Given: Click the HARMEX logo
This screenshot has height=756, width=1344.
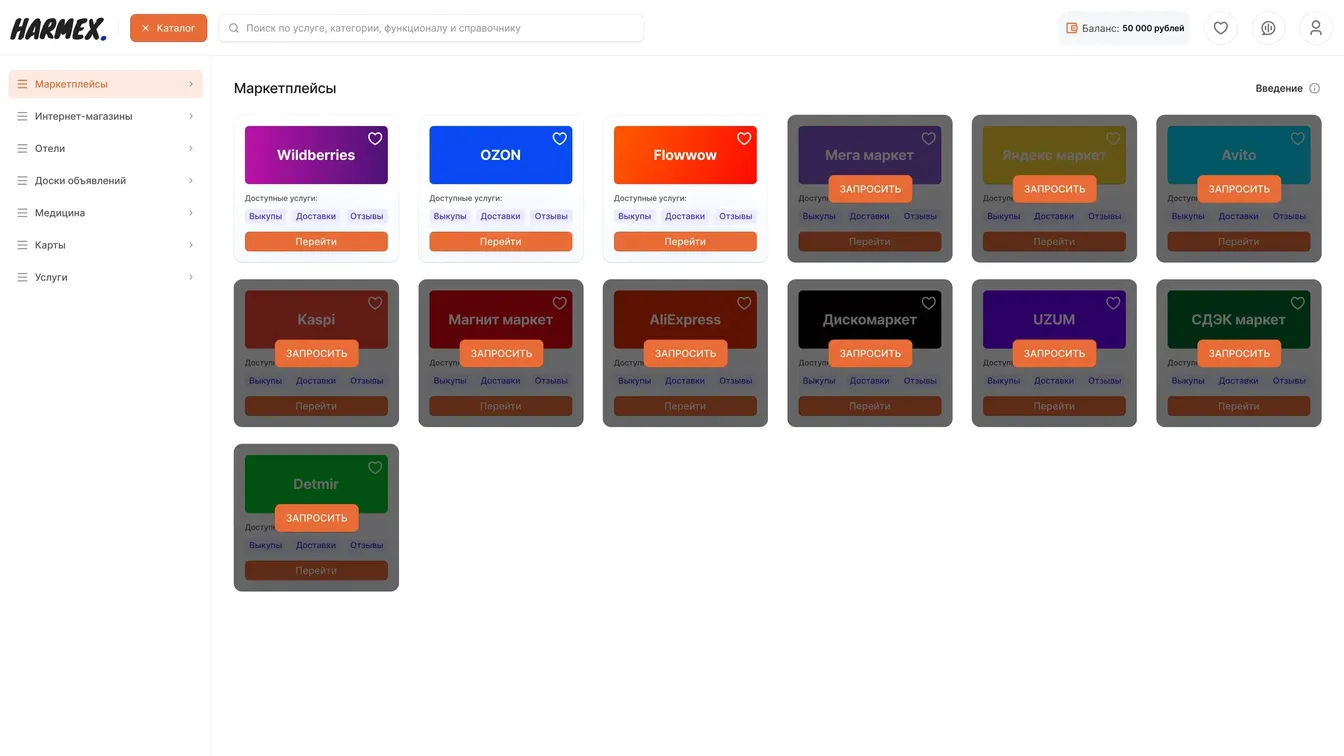Looking at the screenshot, I should [58, 28].
